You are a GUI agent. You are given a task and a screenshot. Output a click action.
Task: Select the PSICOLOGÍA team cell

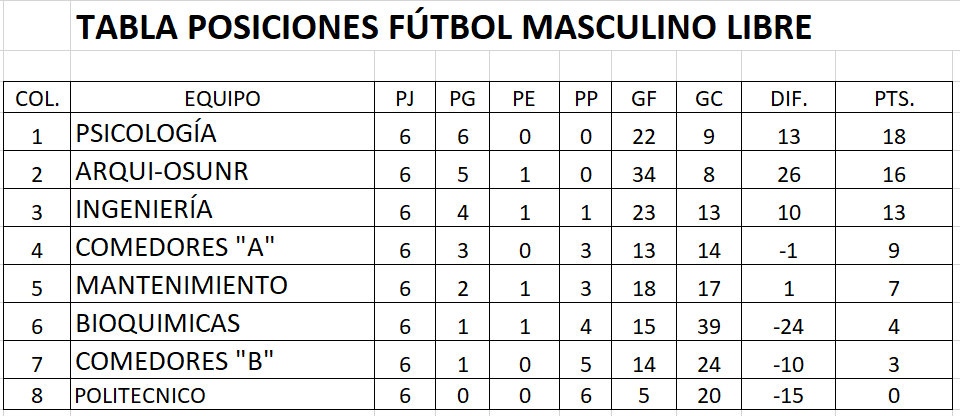pos(222,132)
